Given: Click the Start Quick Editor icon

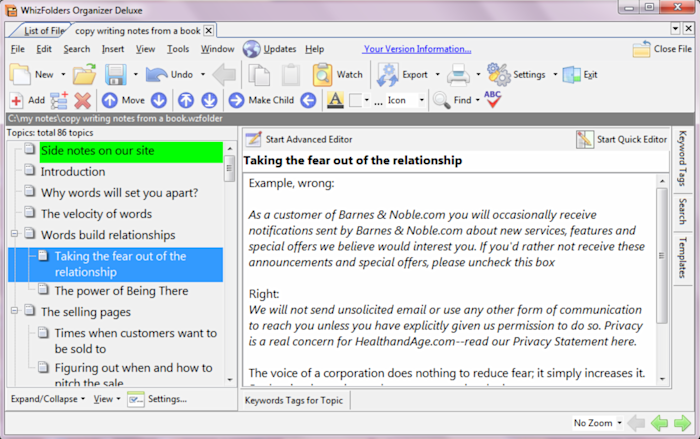Looking at the screenshot, I should tap(585, 139).
